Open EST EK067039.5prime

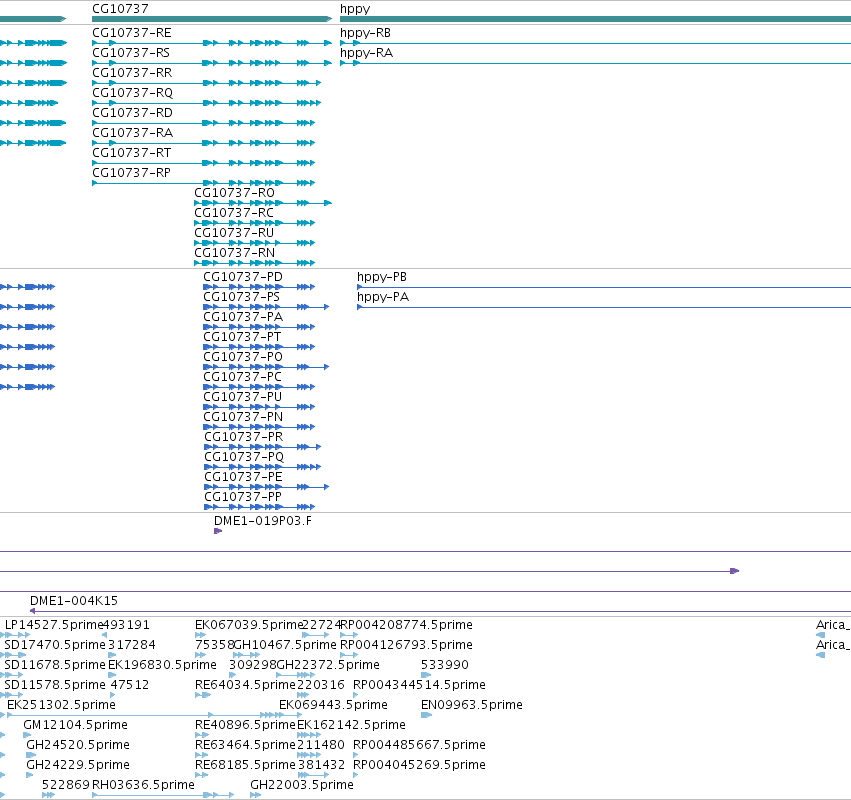click(249, 625)
